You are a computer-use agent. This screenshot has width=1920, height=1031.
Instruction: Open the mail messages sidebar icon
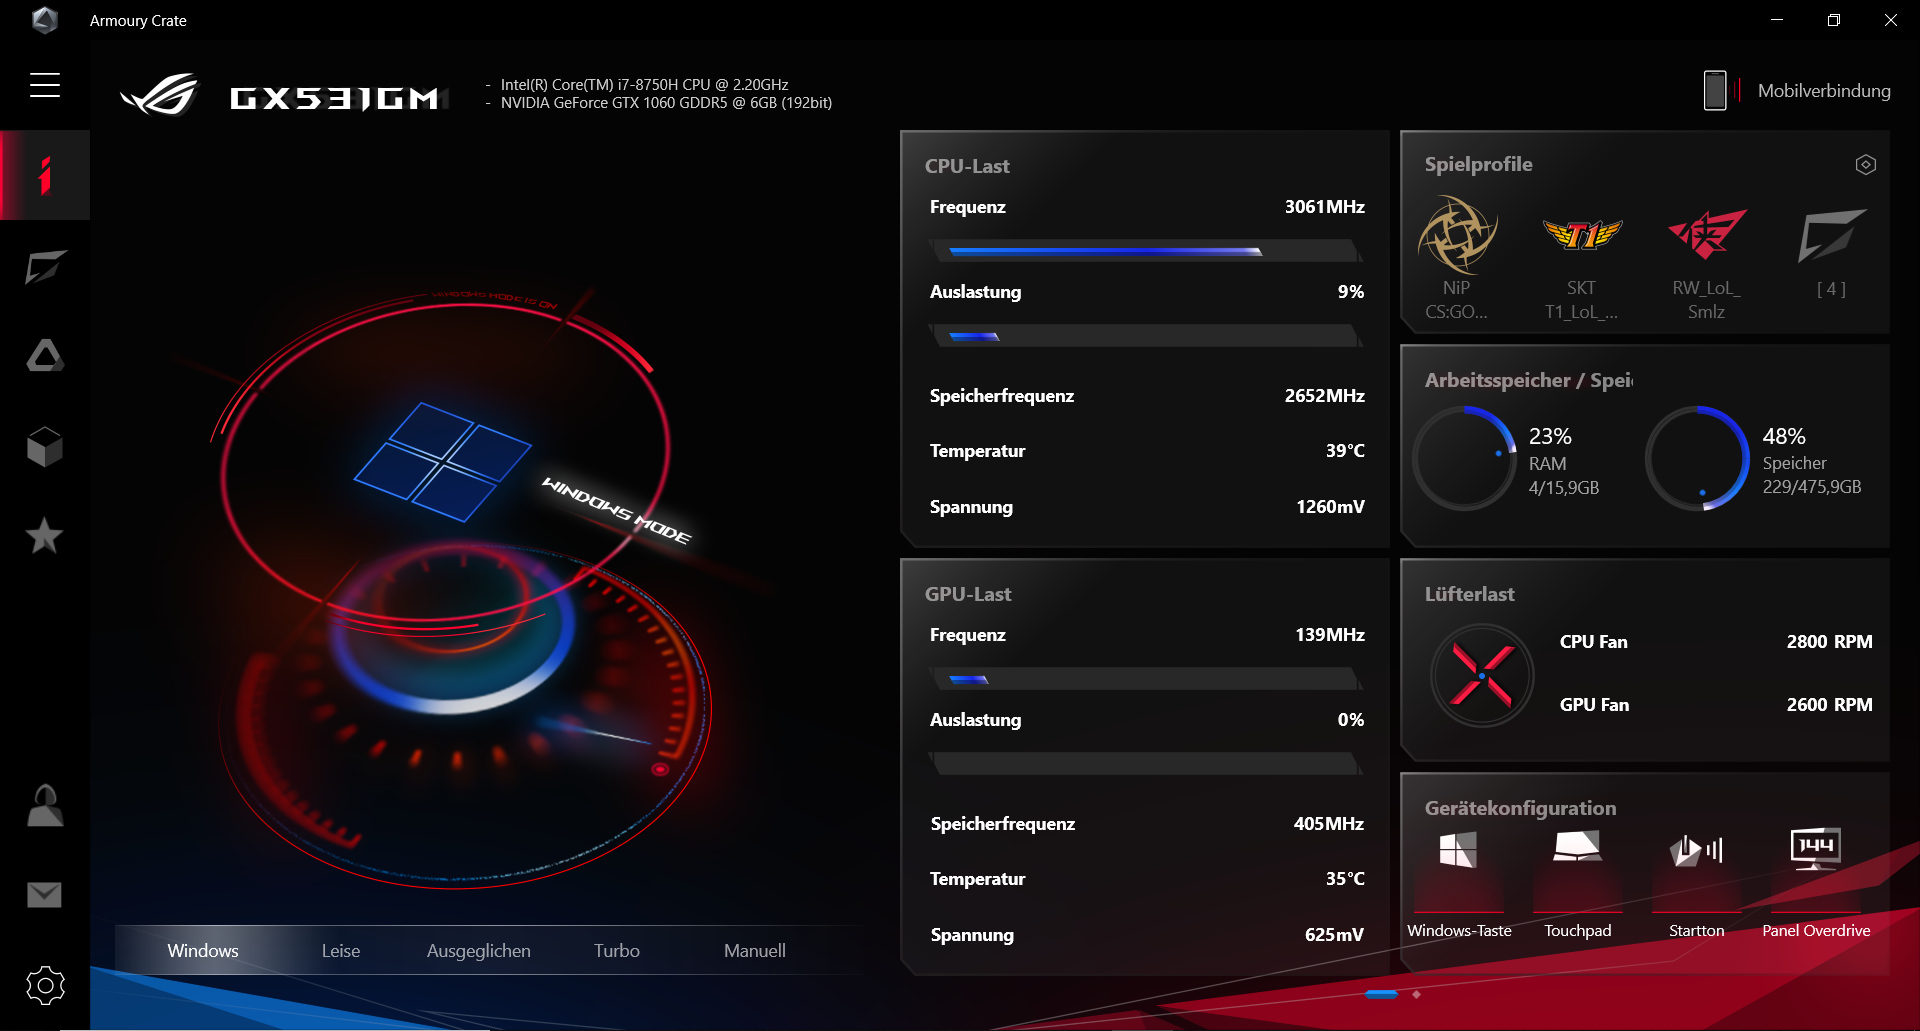coord(45,894)
